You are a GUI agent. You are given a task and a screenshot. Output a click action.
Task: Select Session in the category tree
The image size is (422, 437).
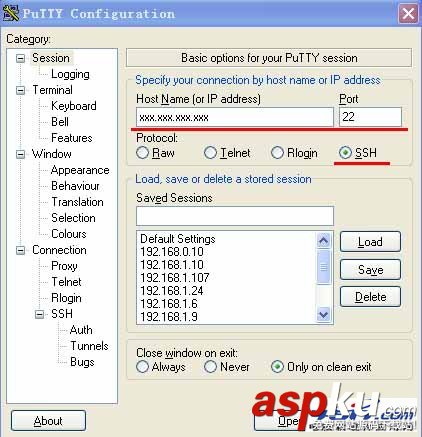51,58
